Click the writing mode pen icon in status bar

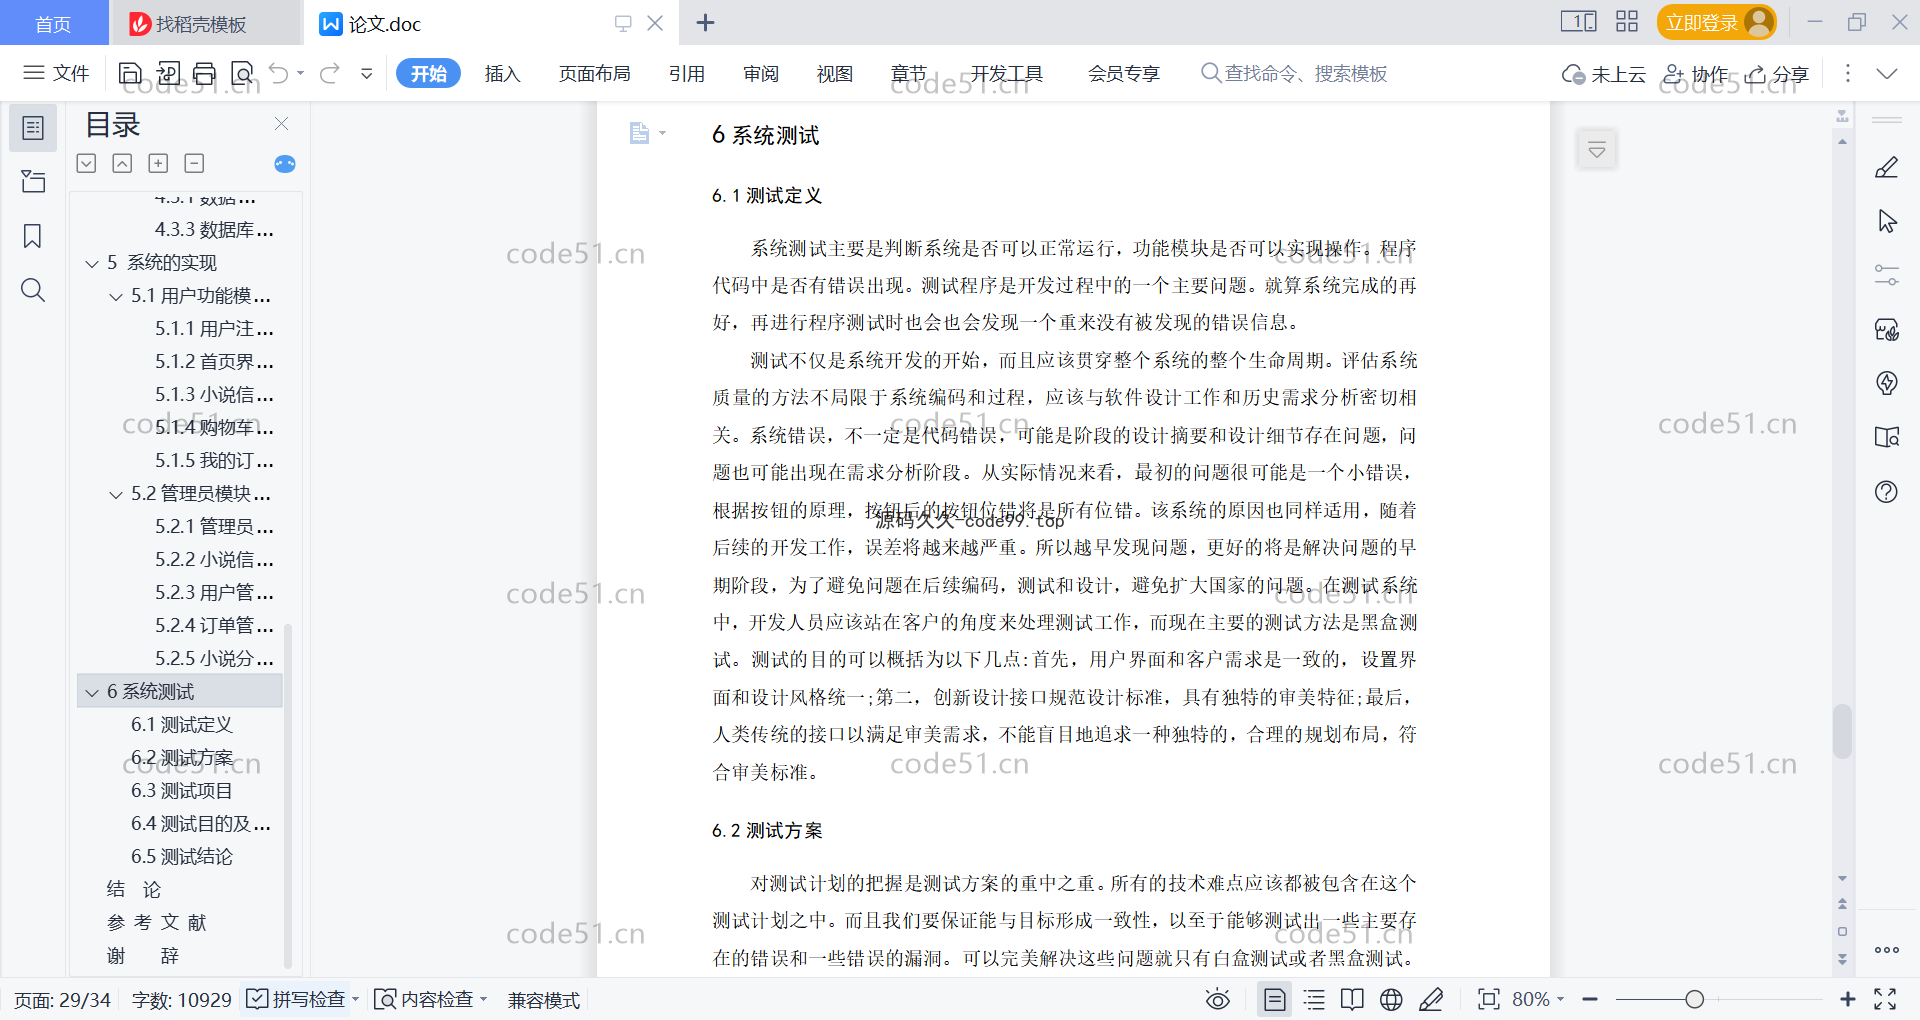(x=1431, y=1000)
